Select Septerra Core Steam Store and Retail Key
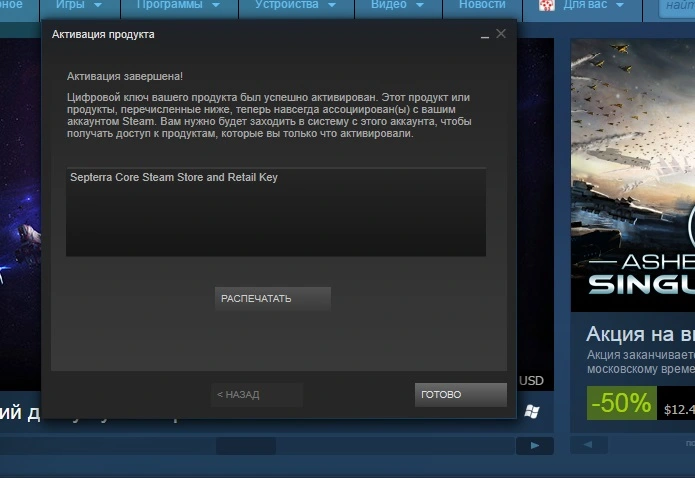The width and height of the screenshot is (695, 478). click(x=174, y=177)
